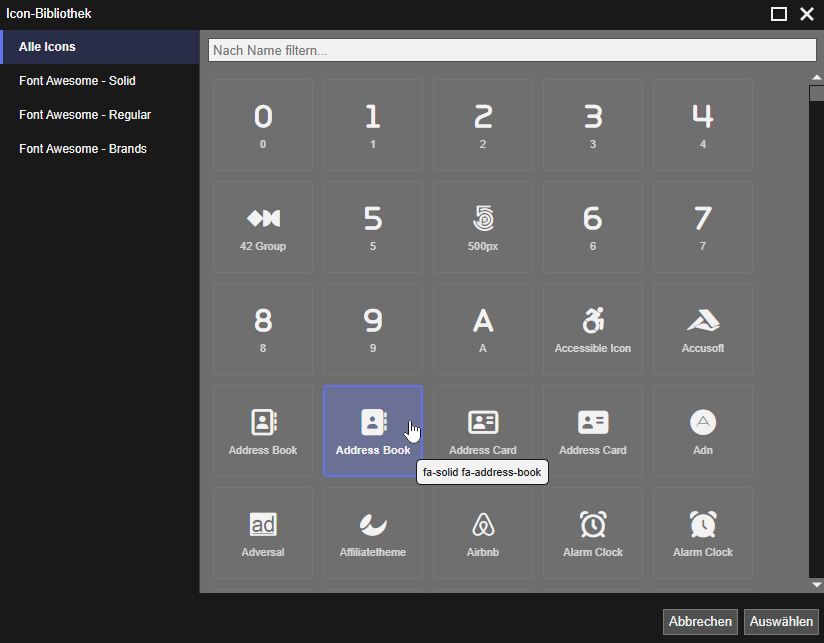This screenshot has width=824, height=643.
Task: Pick the digit 2 icon tile
Action: [x=483, y=125]
